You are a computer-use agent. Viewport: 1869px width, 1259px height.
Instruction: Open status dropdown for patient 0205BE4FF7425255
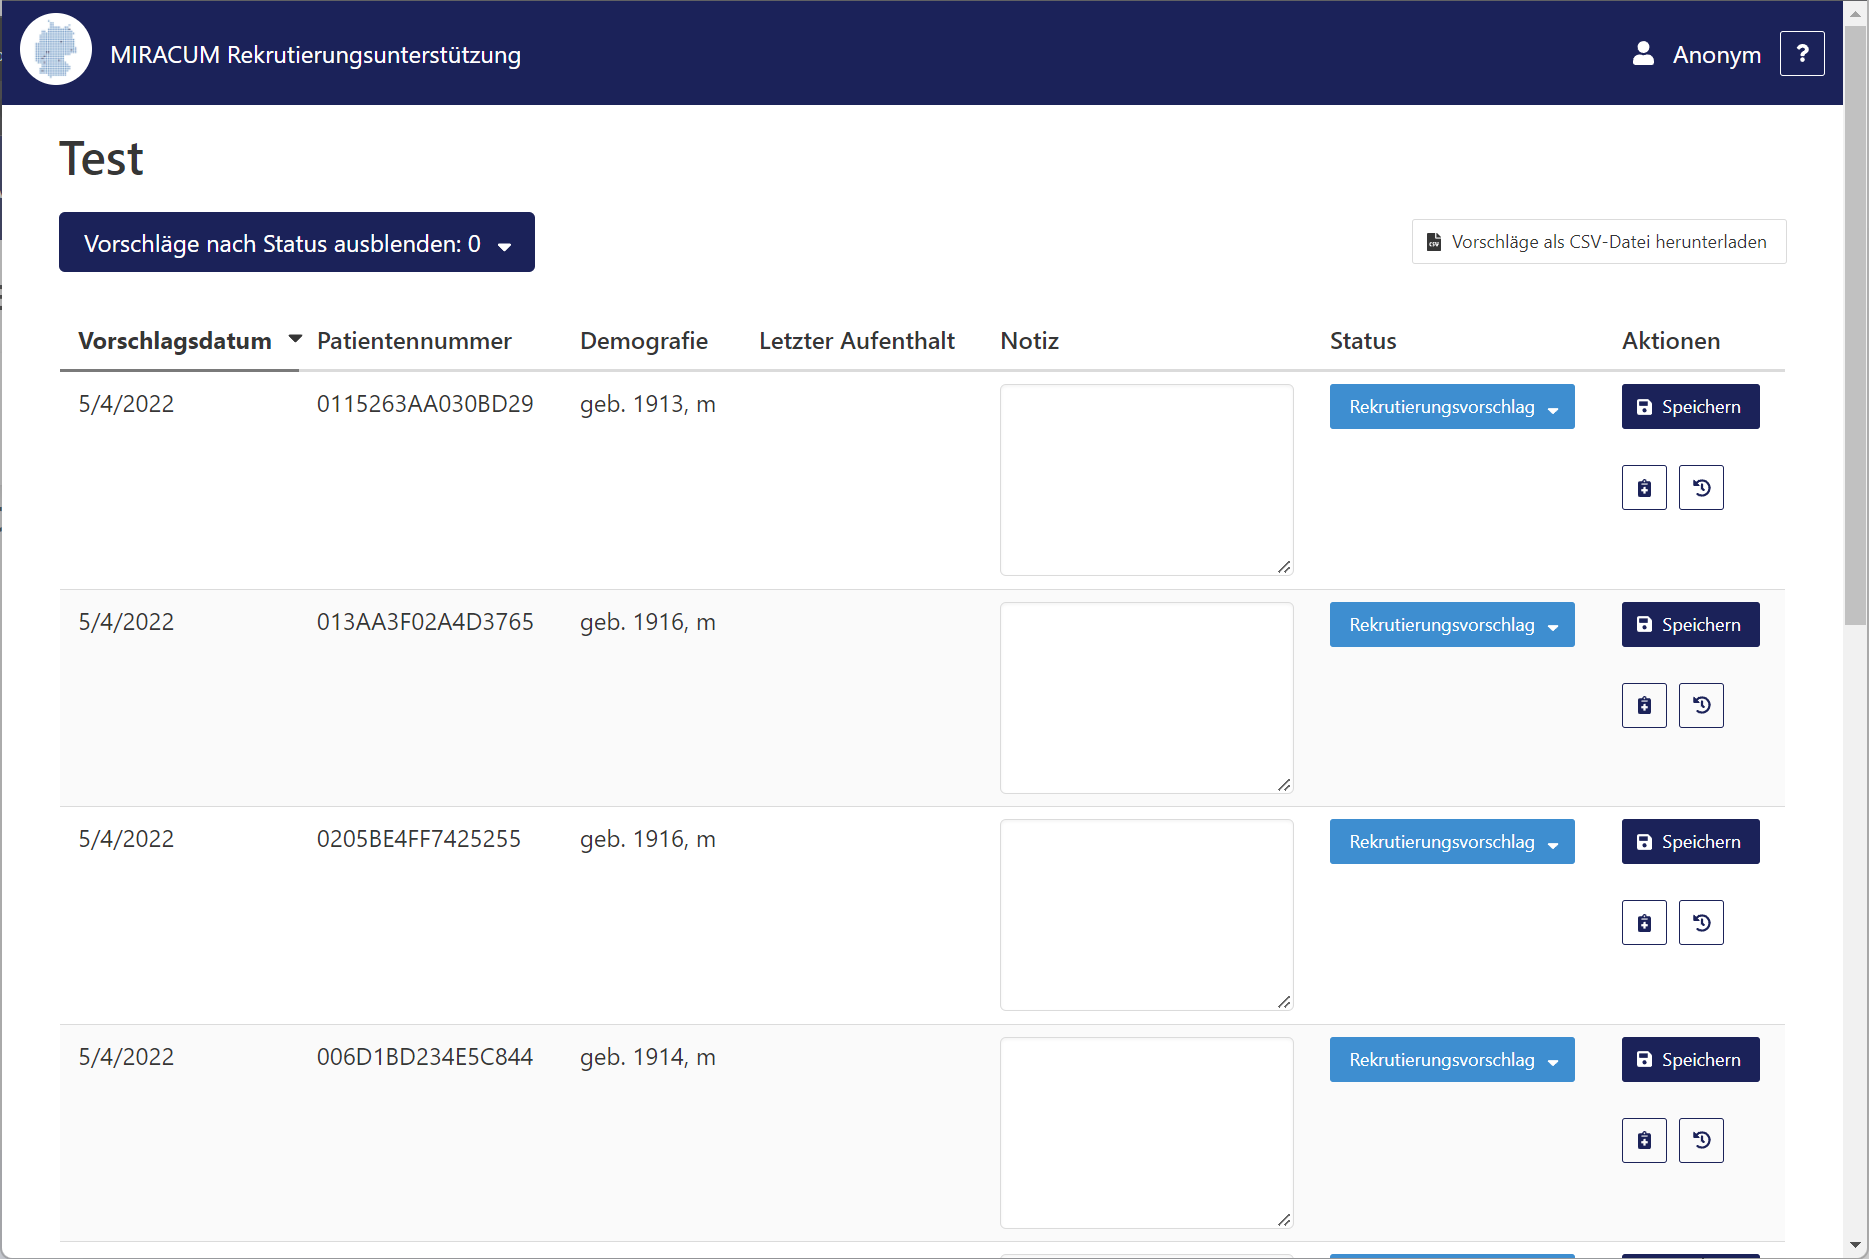pyautogui.click(x=1452, y=842)
